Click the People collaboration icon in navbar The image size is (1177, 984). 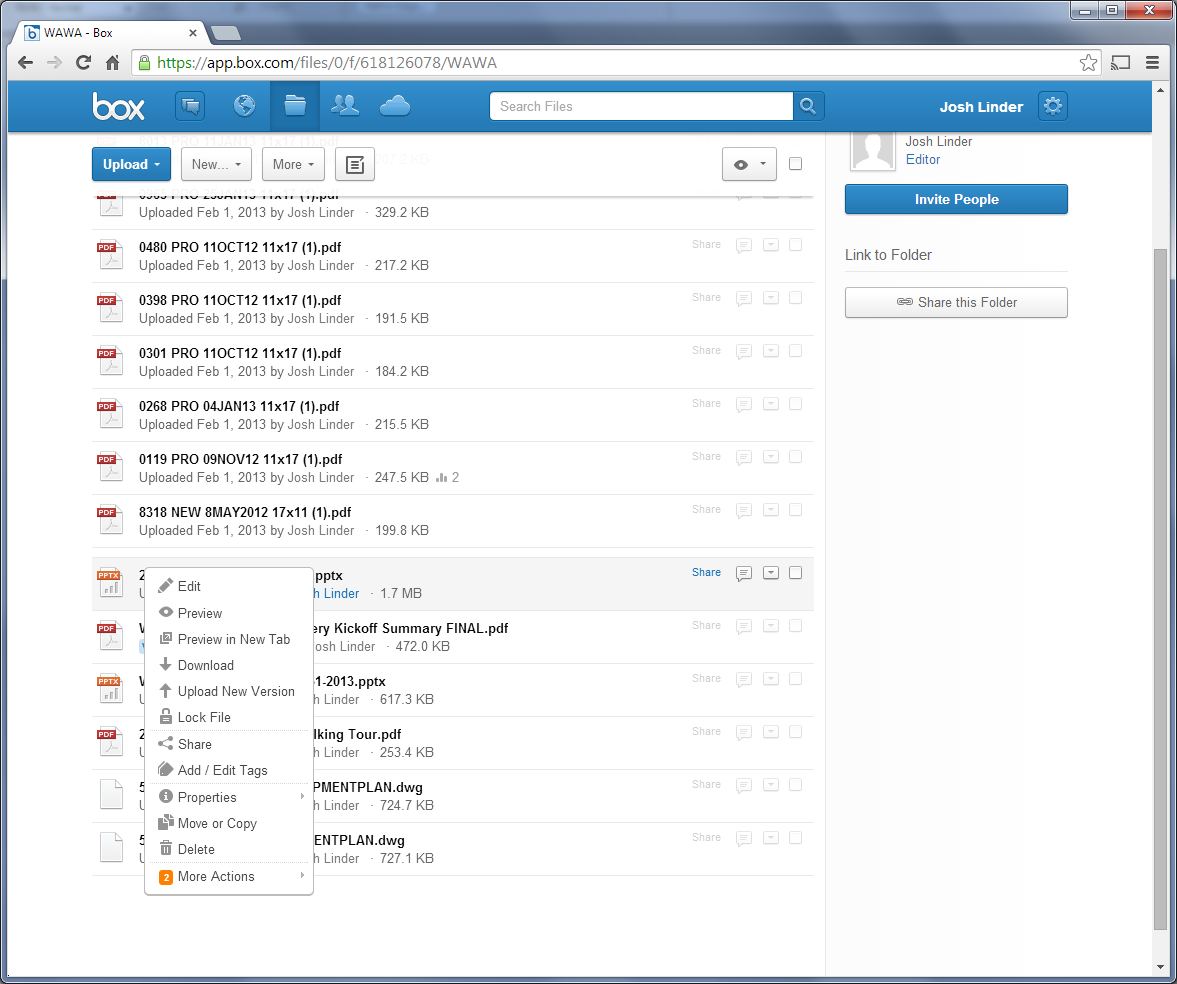(x=344, y=106)
